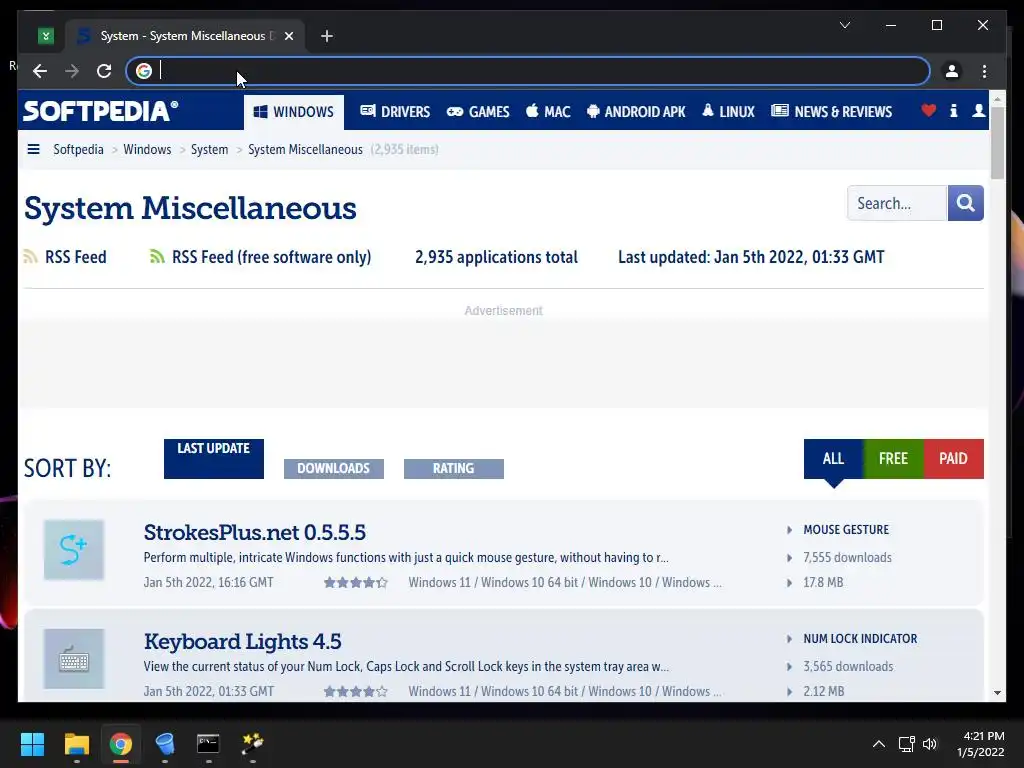
Task: Click the Softpedia logo
Action: coord(101,111)
